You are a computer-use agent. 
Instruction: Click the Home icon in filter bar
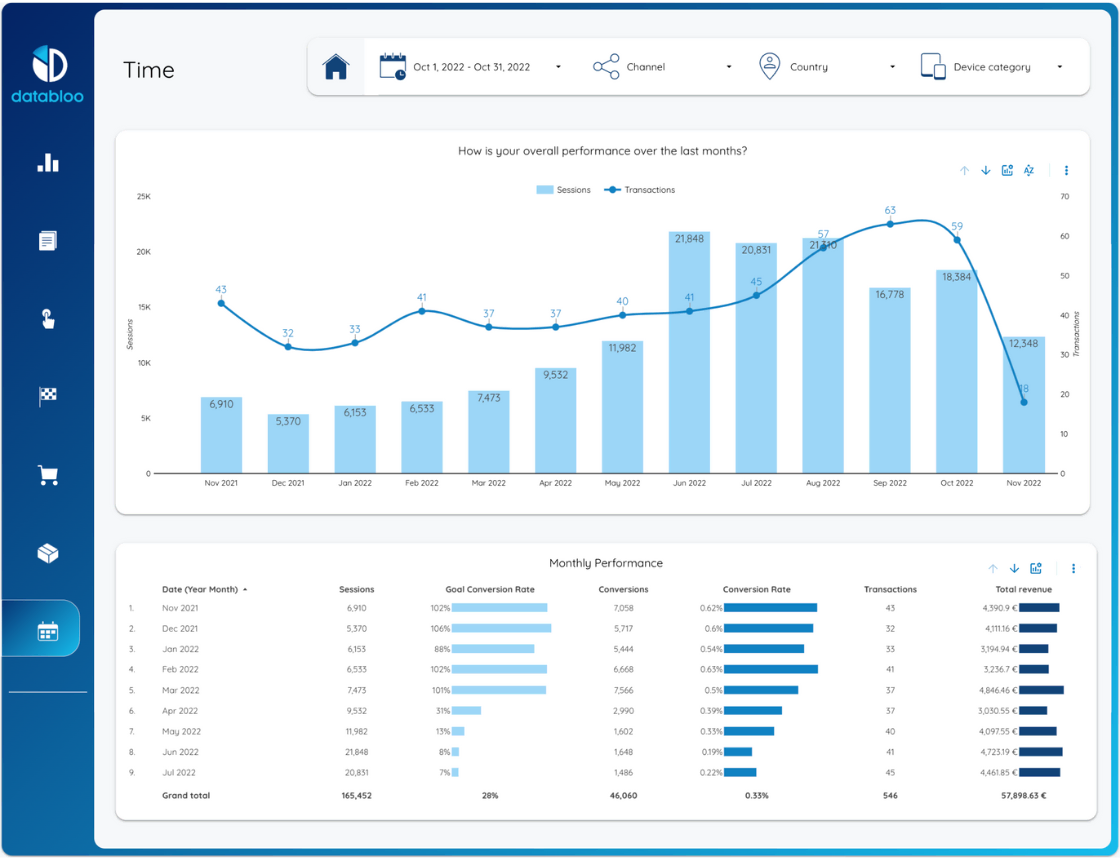tap(336, 66)
